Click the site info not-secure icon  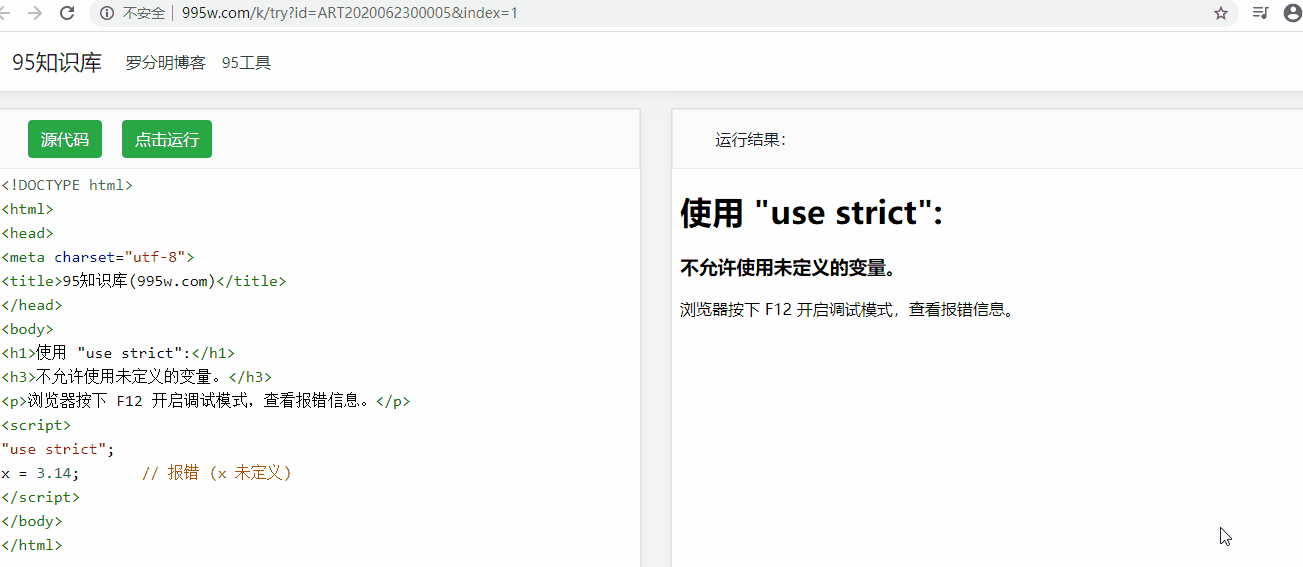(x=107, y=13)
